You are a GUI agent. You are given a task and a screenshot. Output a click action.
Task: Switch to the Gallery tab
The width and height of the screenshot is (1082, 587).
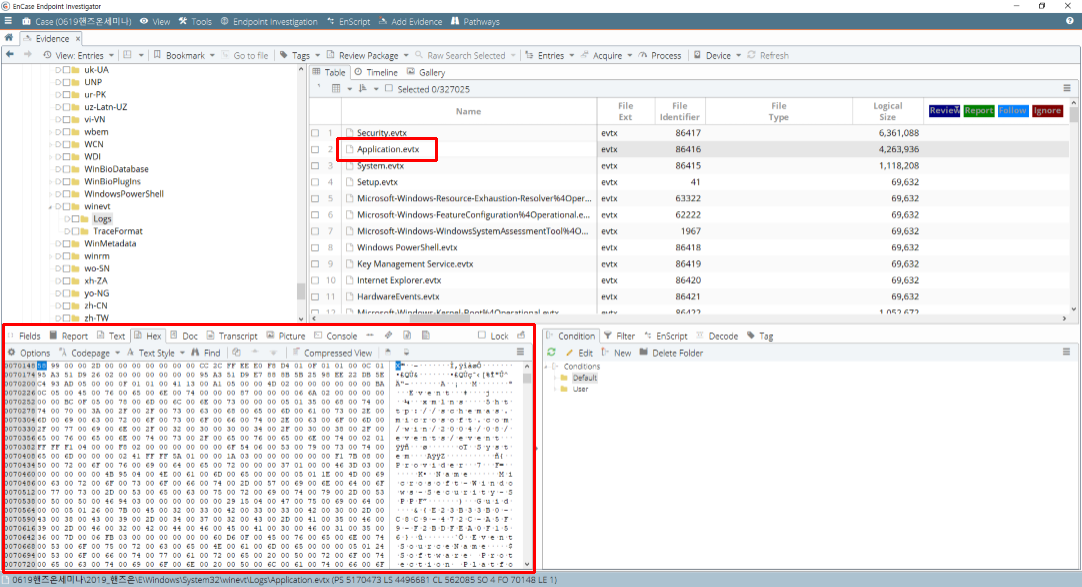pyautogui.click(x=426, y=72)
